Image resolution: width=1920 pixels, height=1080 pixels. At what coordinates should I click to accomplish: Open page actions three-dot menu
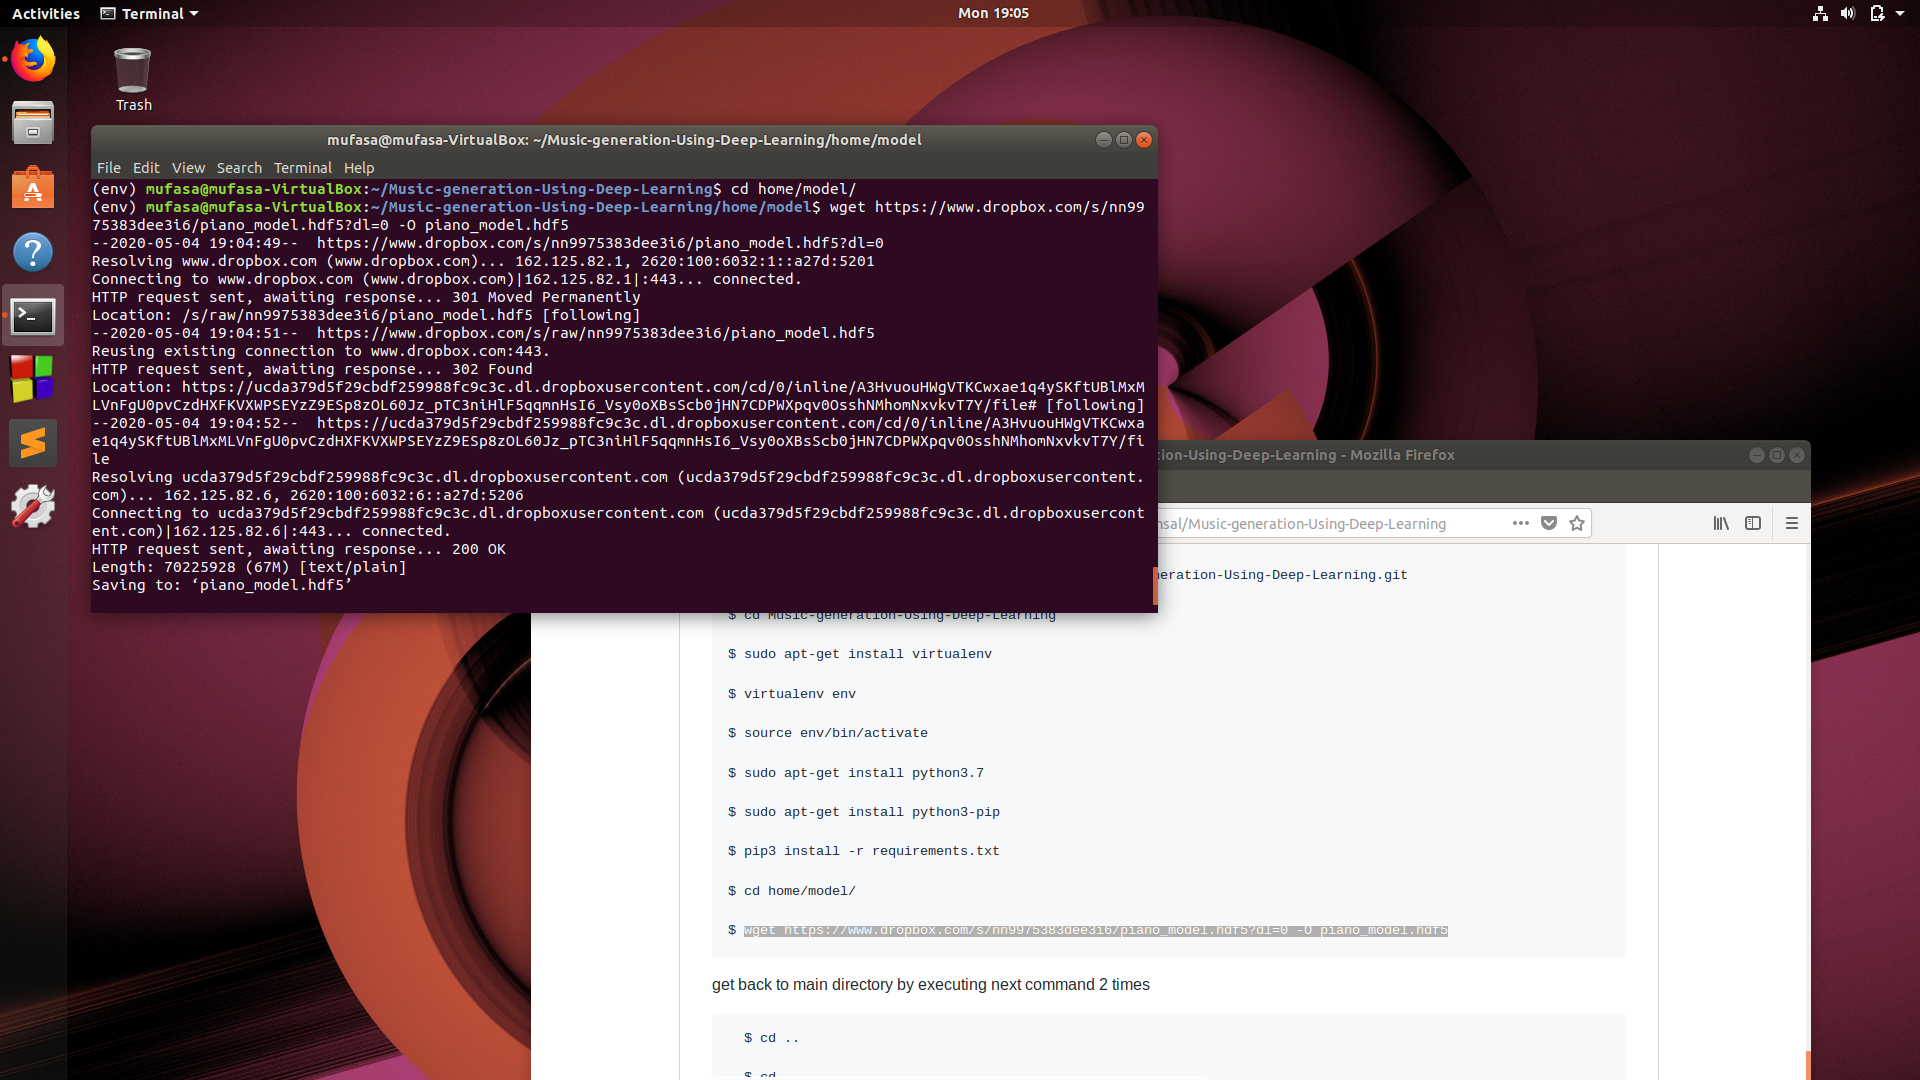[x=1521, y=523]
